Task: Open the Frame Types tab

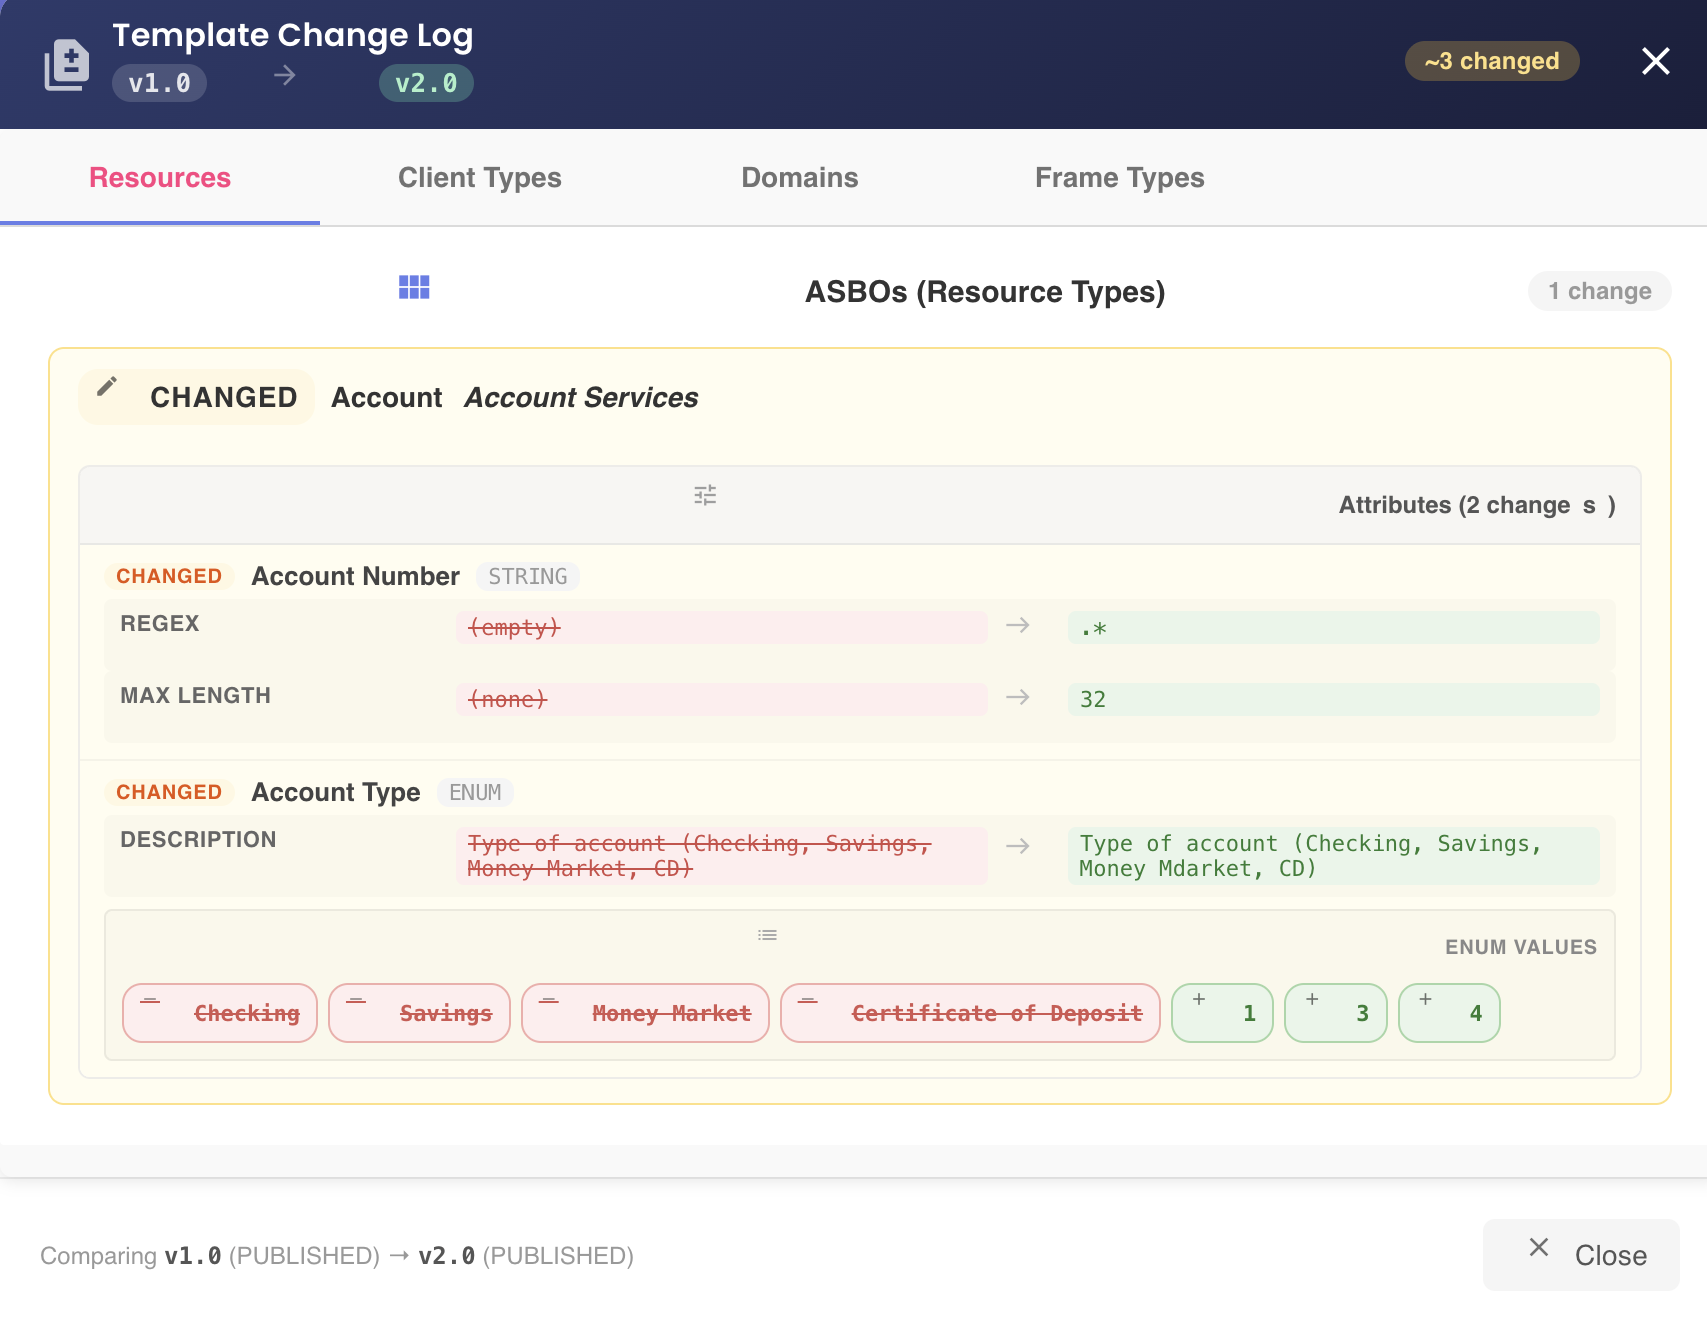Action: (1120, 178)
